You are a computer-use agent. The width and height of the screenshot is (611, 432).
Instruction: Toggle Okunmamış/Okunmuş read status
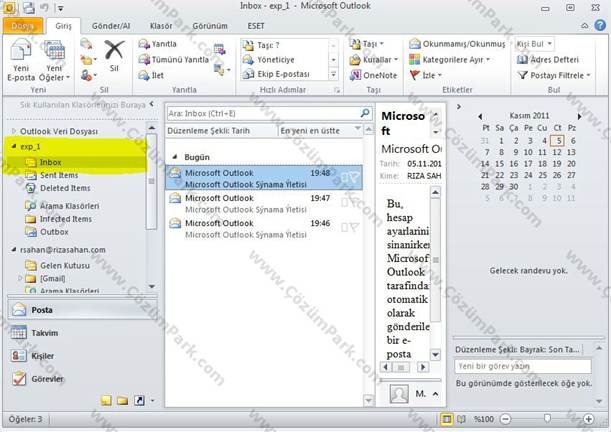coord(457,44)
